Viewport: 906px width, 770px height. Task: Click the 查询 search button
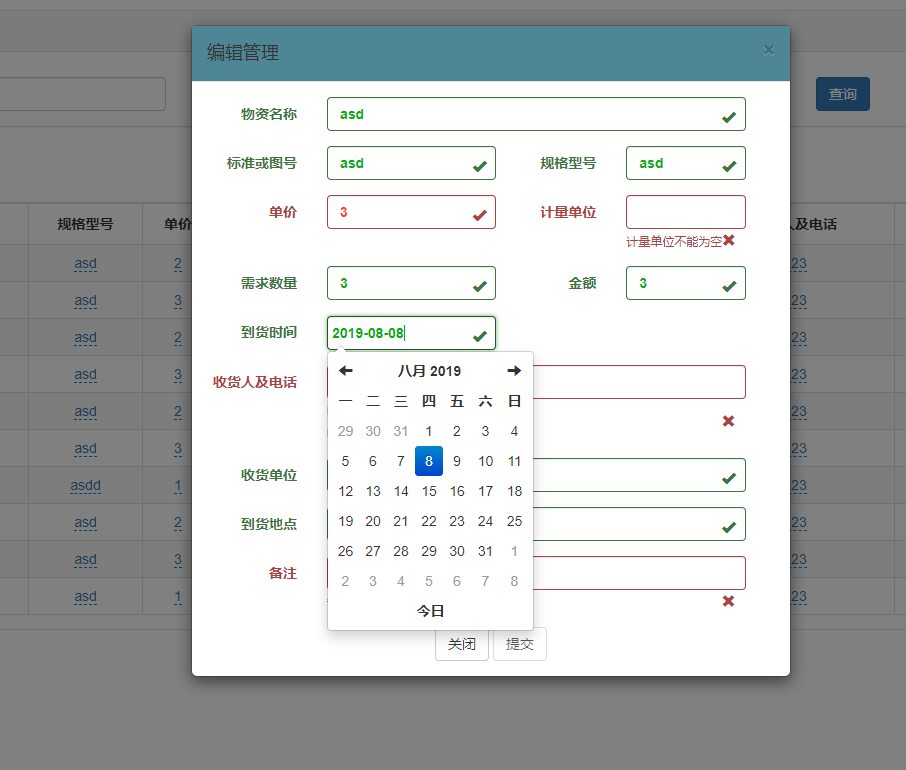coord(842,93)
